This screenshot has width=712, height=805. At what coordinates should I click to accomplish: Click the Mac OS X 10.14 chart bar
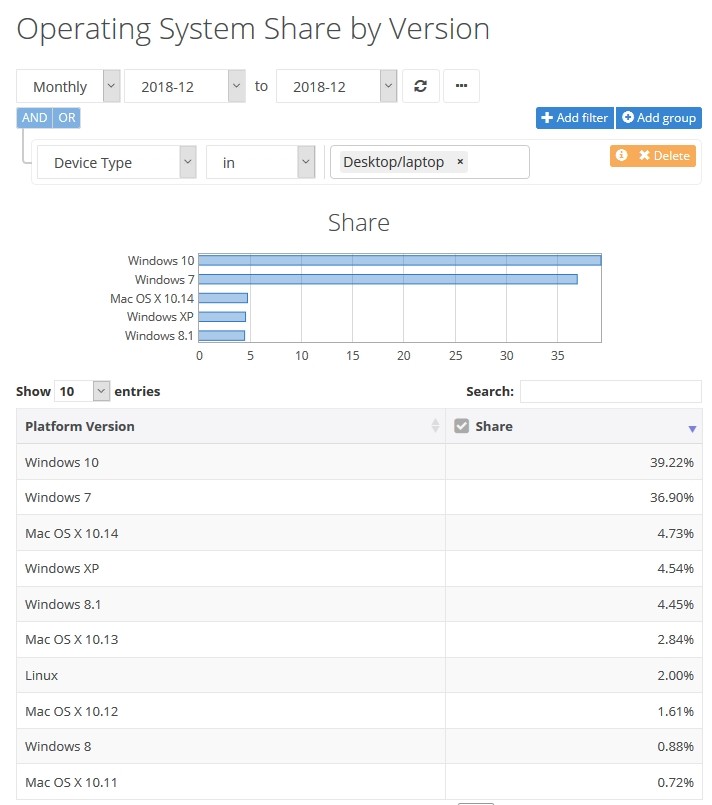223,298
